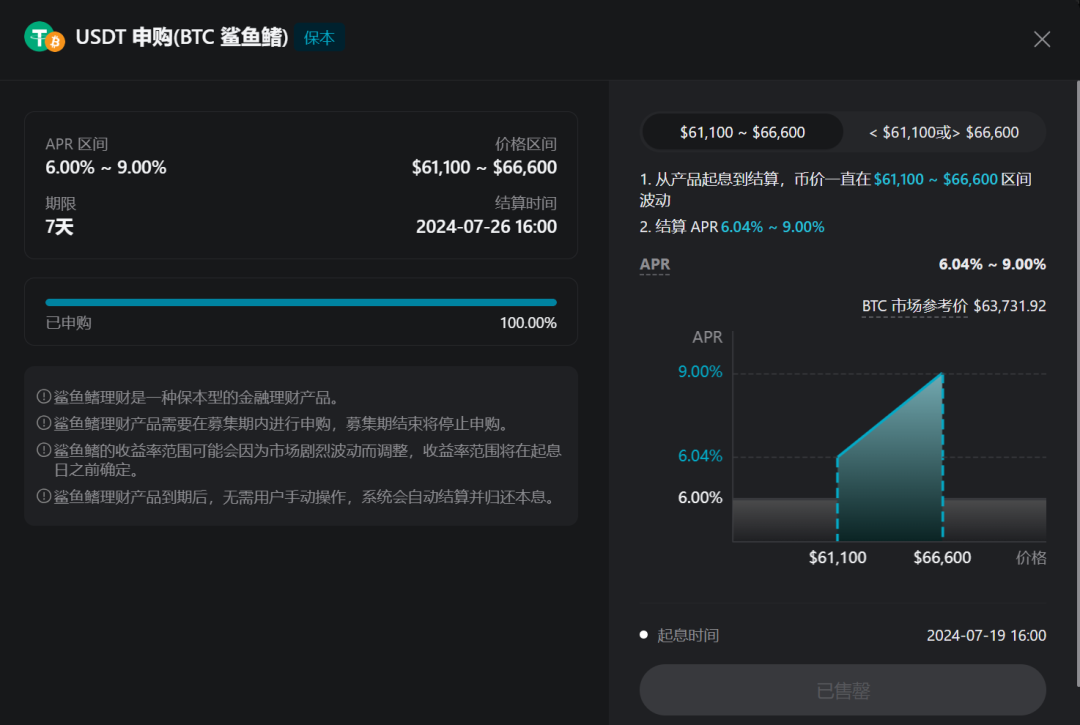Click the dialog's vertical scrollbar

point(1077,382)
